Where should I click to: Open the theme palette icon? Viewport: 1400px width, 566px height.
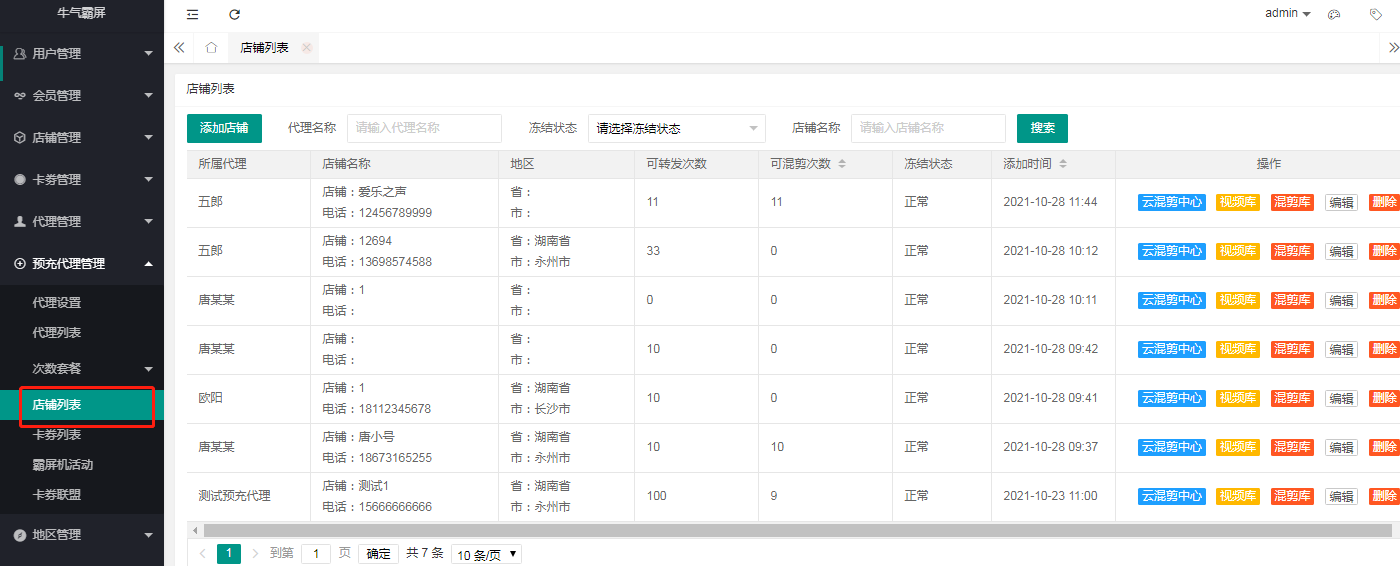click(1333, 14)
